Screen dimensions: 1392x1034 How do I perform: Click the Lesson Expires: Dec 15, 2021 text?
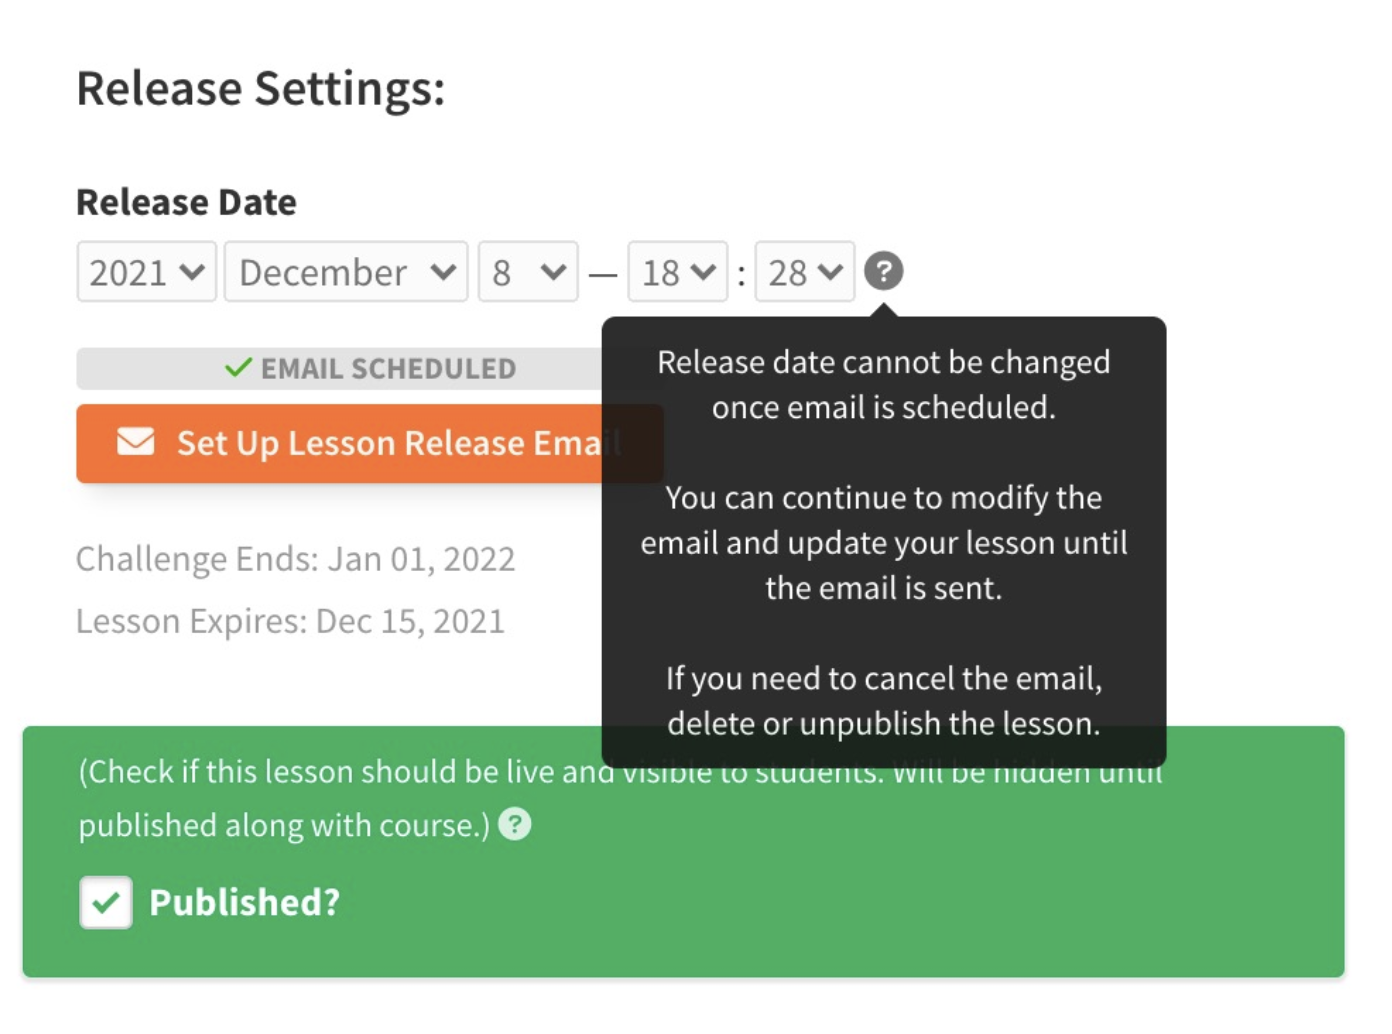click(290, 621)
